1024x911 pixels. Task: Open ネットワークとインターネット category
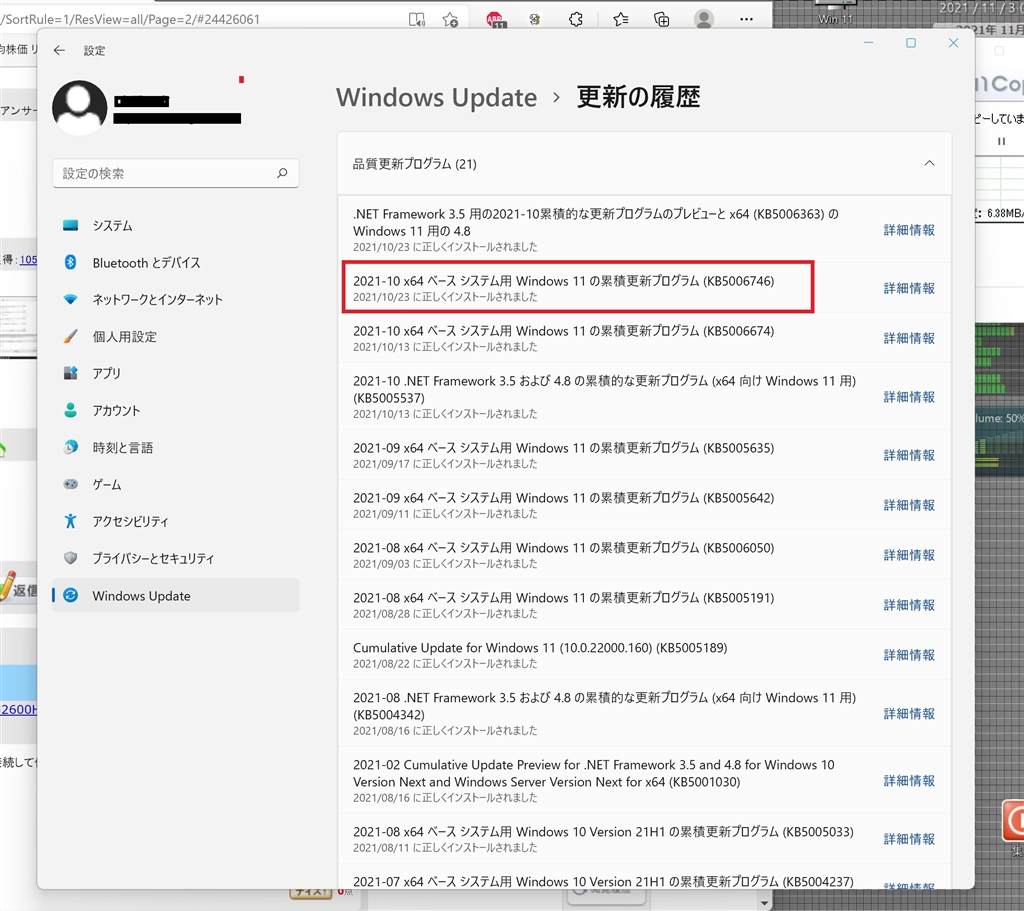176,299
